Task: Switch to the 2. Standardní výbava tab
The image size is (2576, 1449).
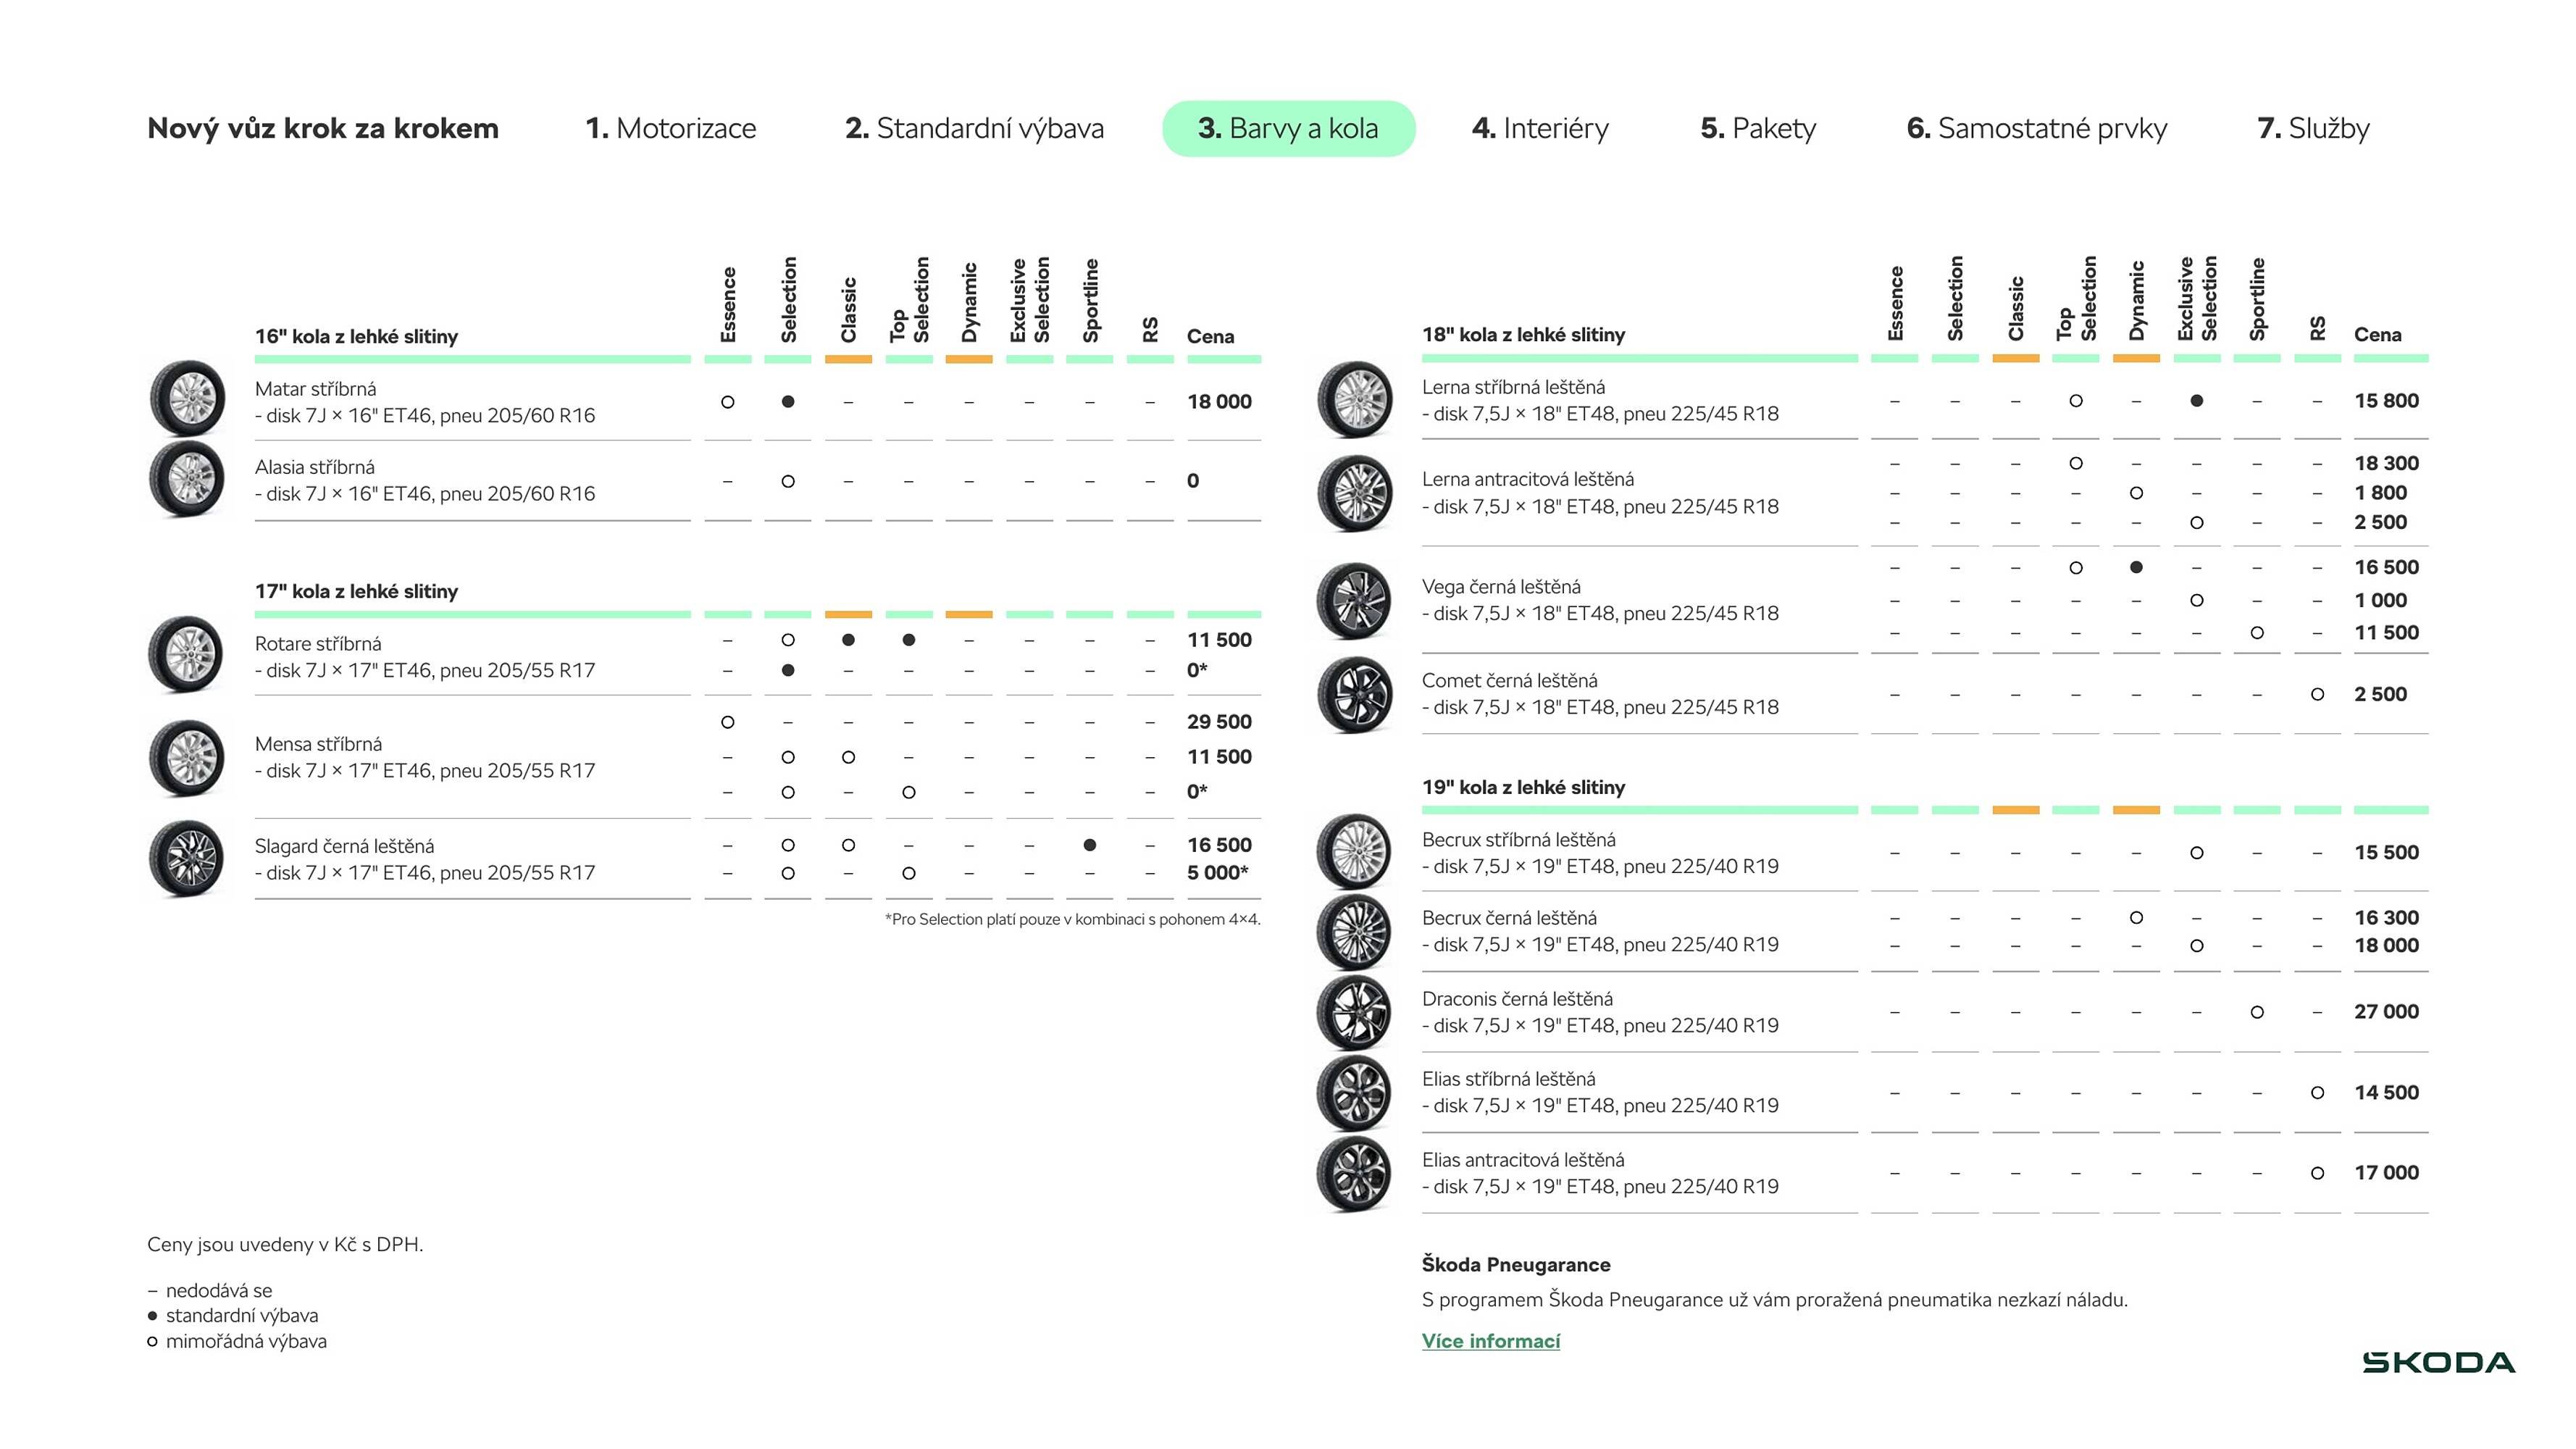Action: 974,128
